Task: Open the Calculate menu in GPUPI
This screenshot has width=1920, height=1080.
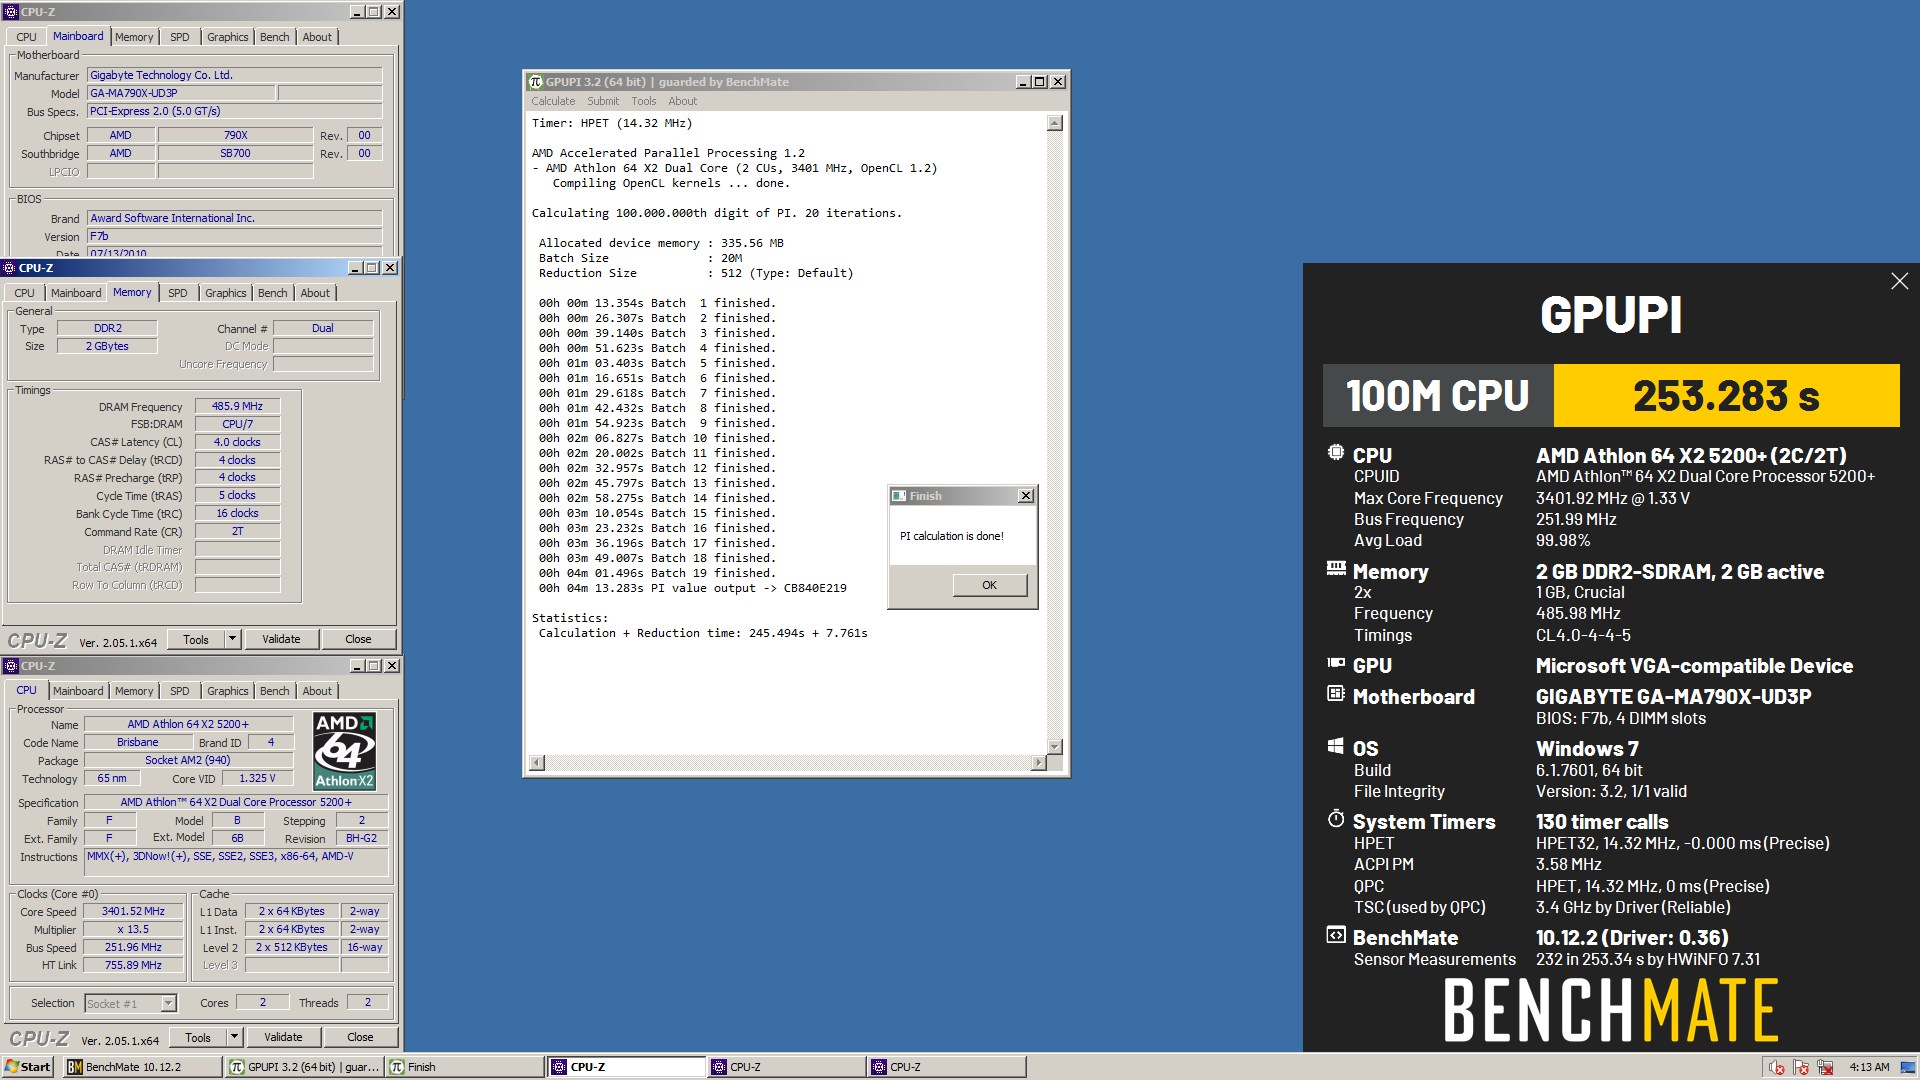Action: (553, 101)
